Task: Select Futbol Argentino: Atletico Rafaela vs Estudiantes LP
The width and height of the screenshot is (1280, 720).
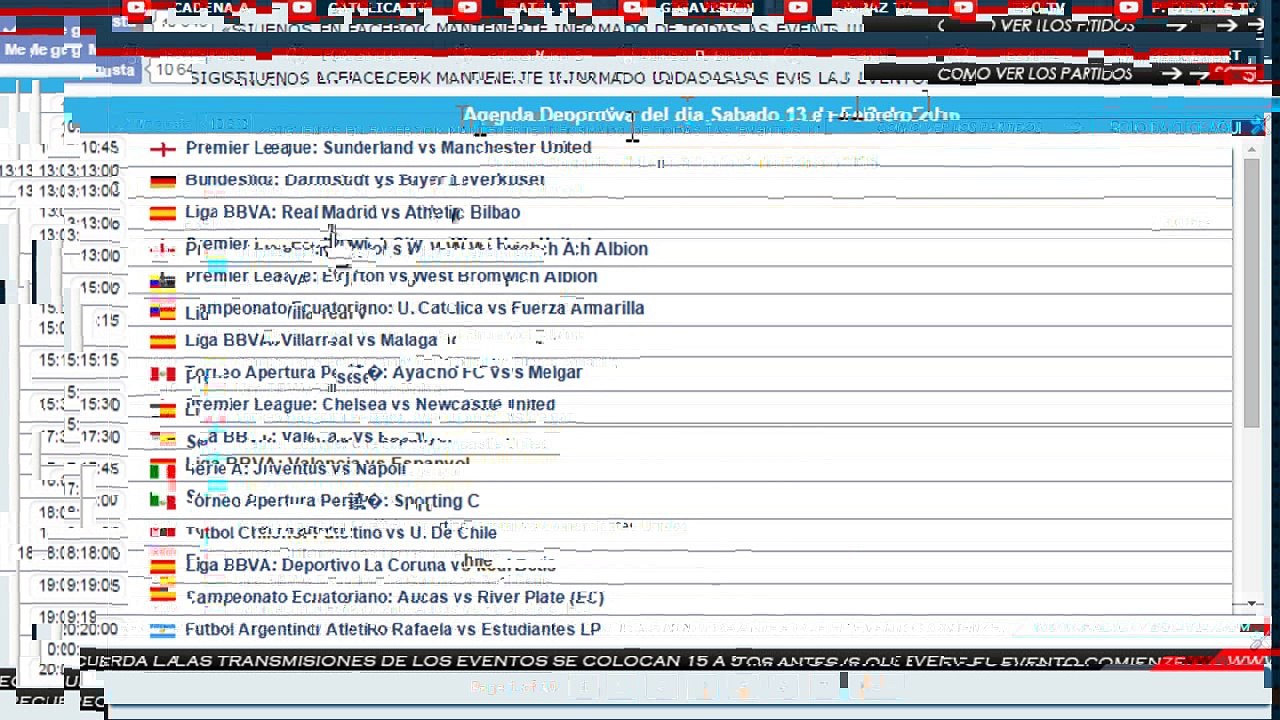Action: (393, 629)
